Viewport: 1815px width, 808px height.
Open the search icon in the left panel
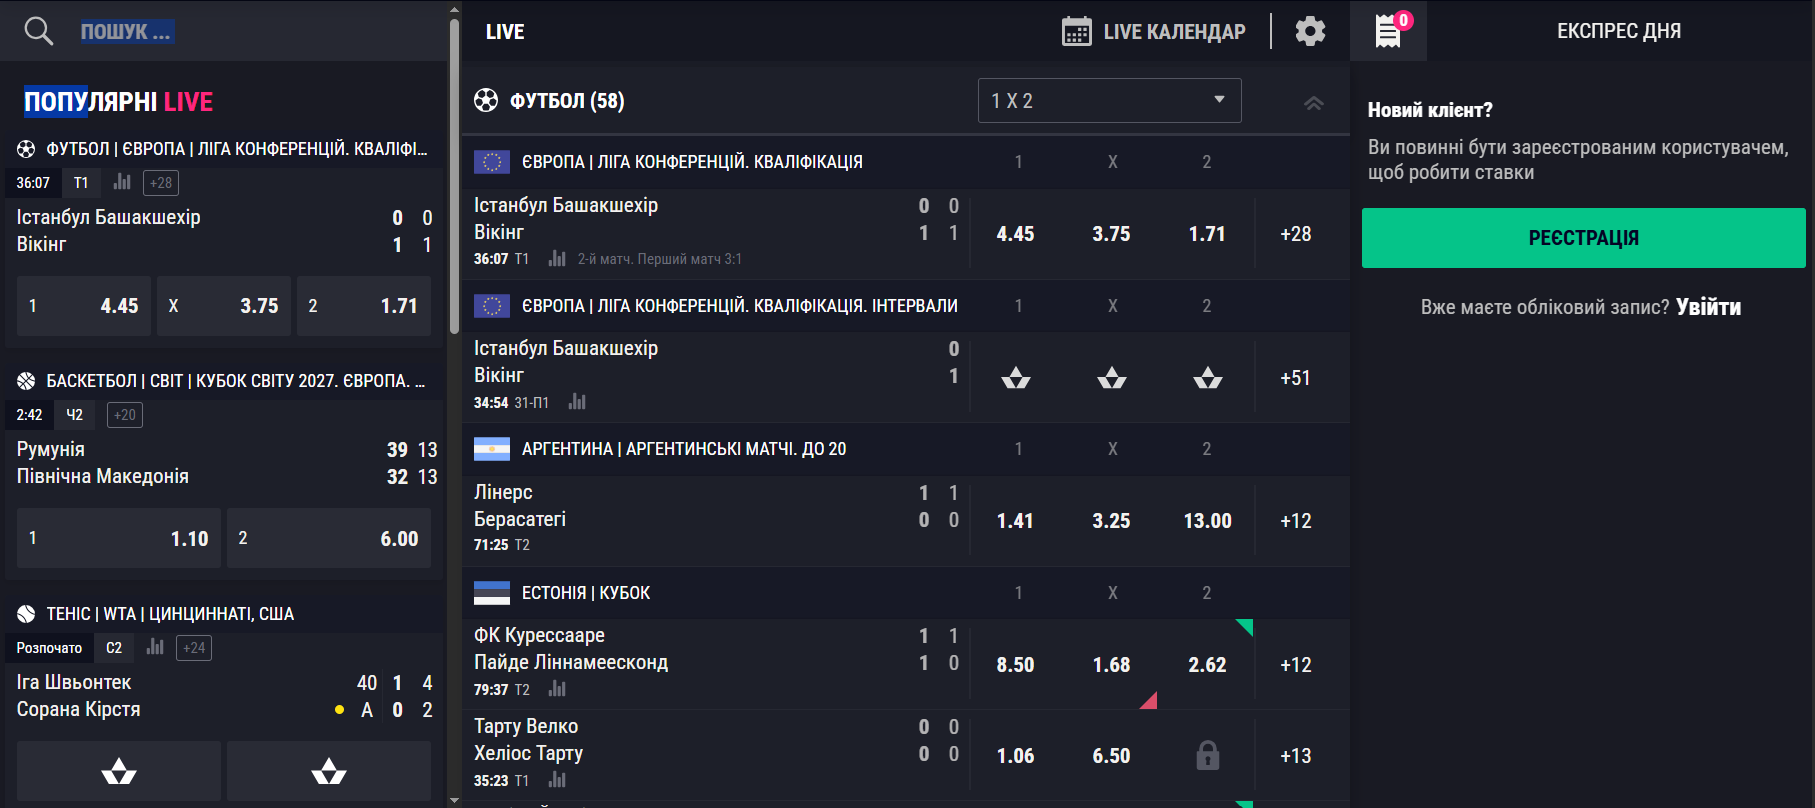click(x=38, y=30)
